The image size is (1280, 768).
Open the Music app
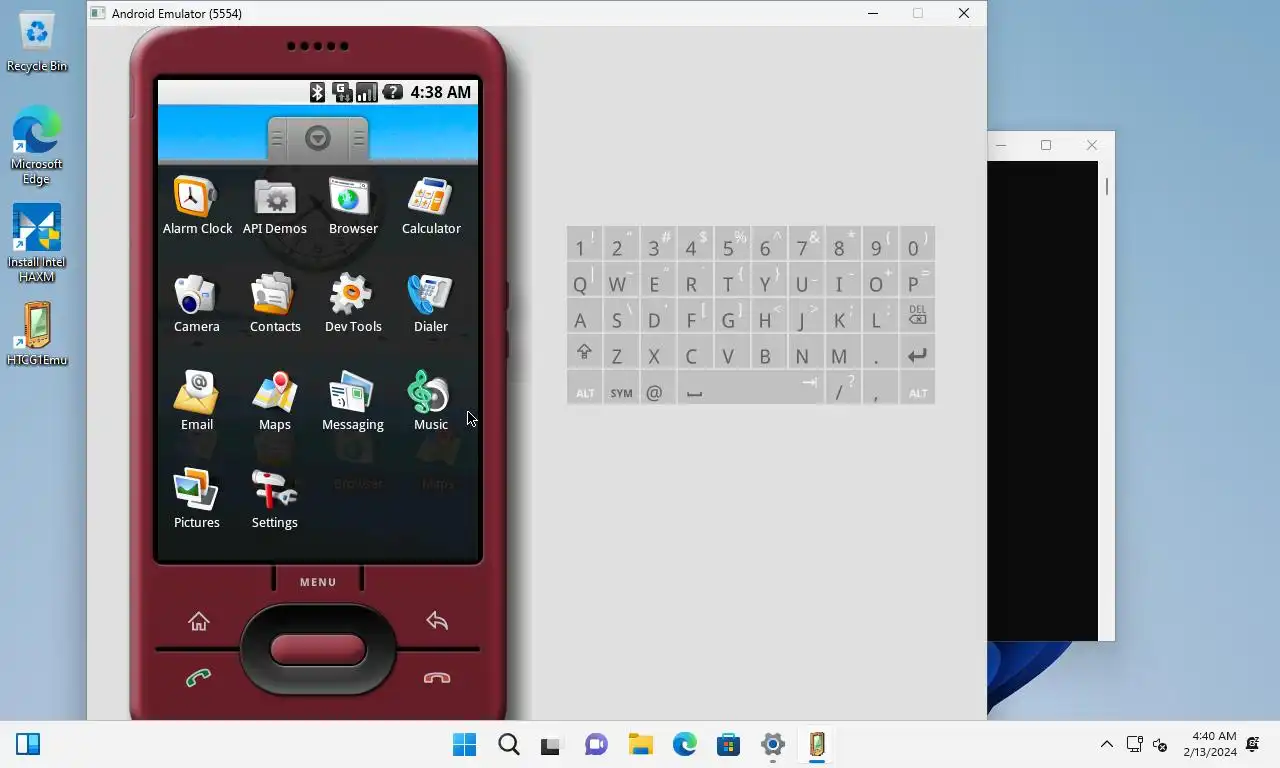click(431, 402)
